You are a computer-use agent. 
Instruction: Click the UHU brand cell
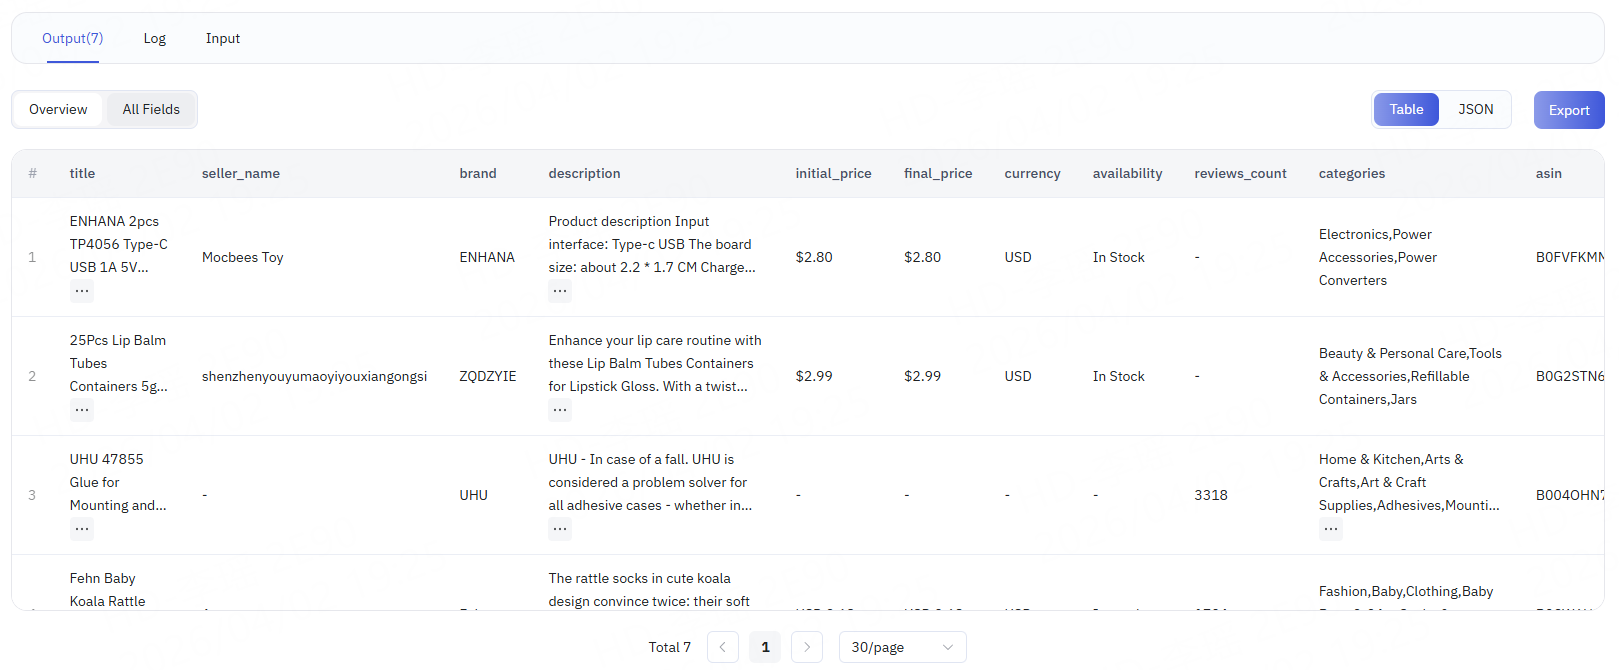(x=473, y=495)
